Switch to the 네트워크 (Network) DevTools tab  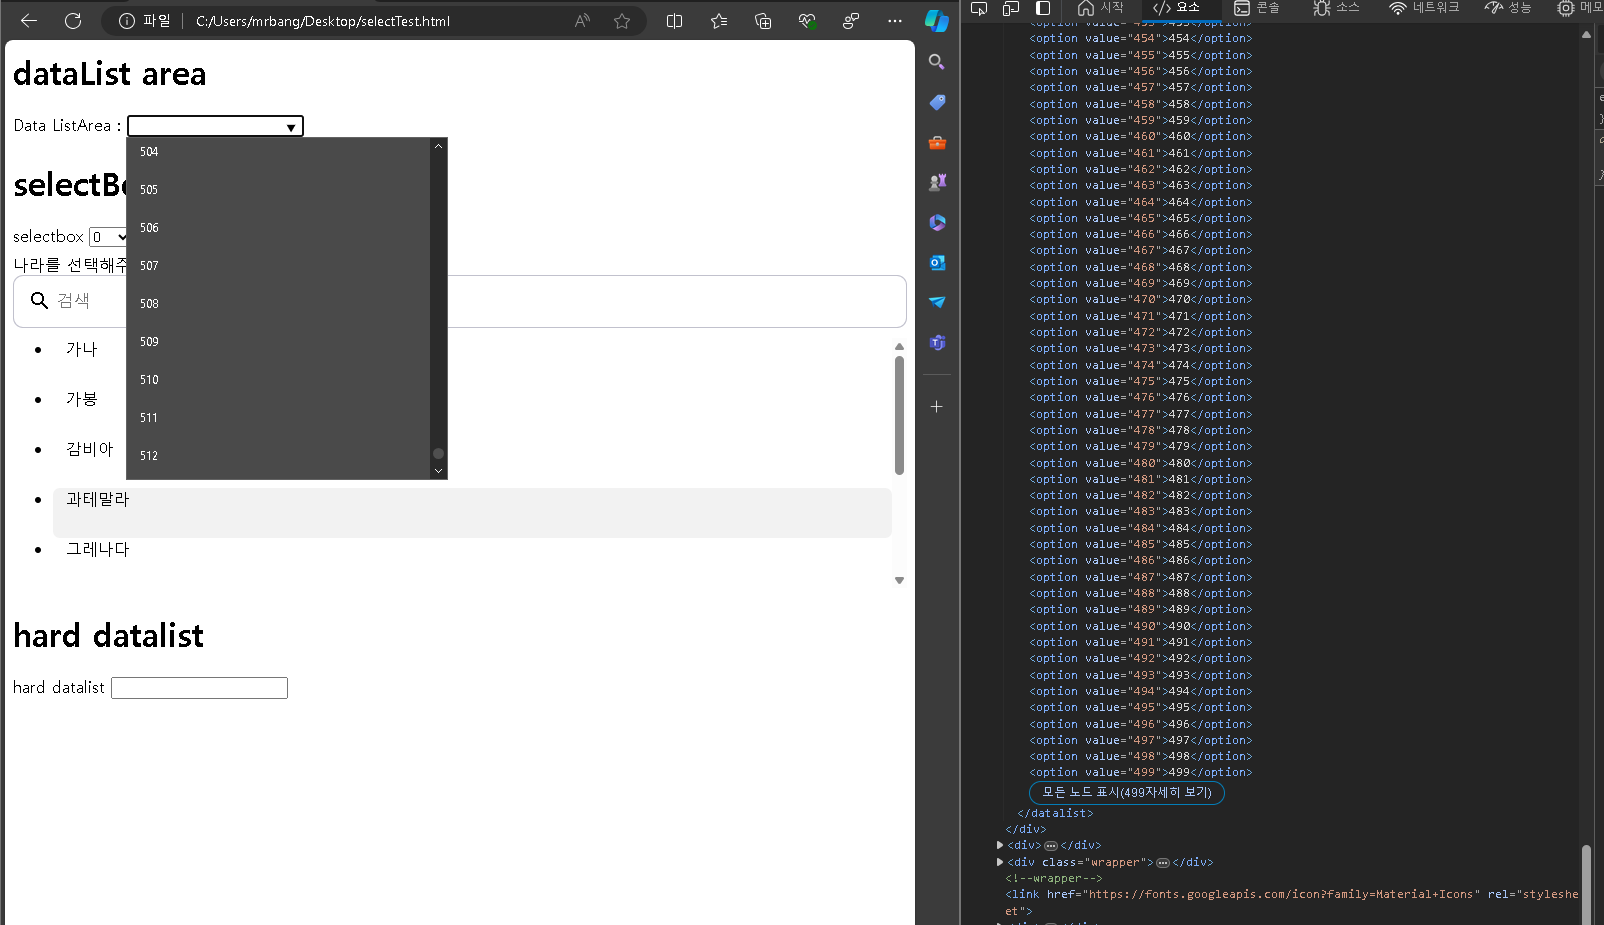pos(1424,8)
